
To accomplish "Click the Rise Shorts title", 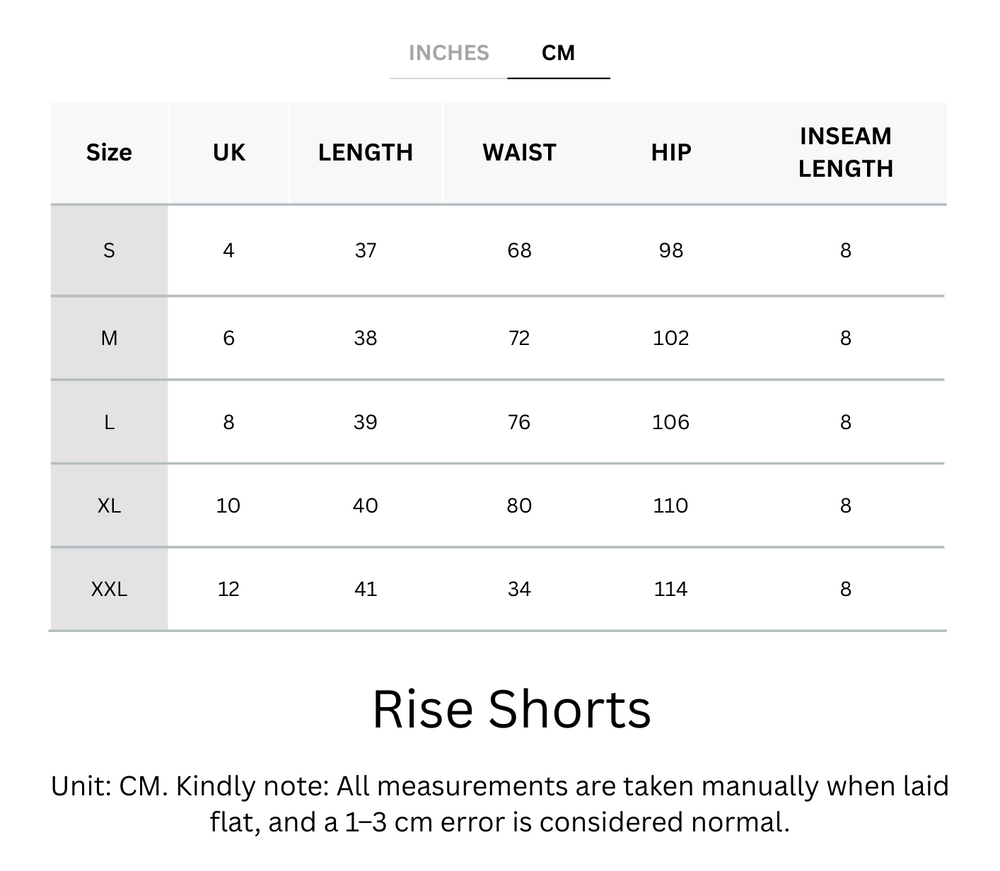I will (511, 708).
